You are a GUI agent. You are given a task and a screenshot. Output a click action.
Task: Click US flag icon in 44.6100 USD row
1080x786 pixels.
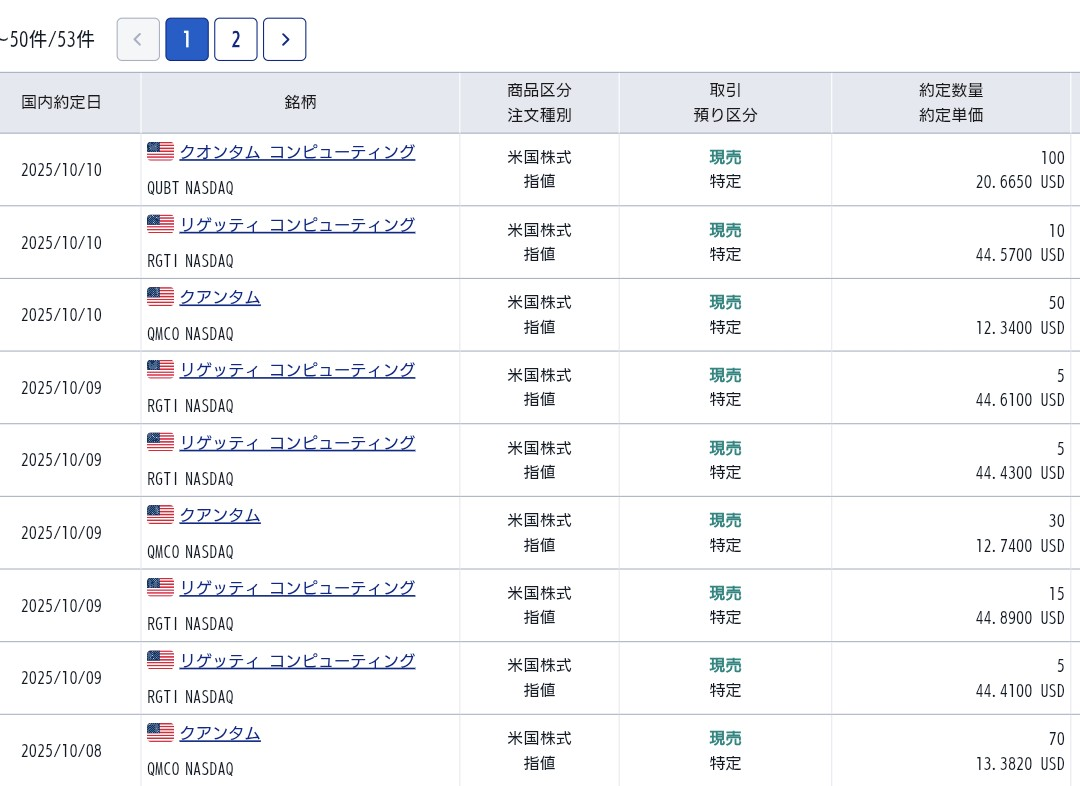160,369
